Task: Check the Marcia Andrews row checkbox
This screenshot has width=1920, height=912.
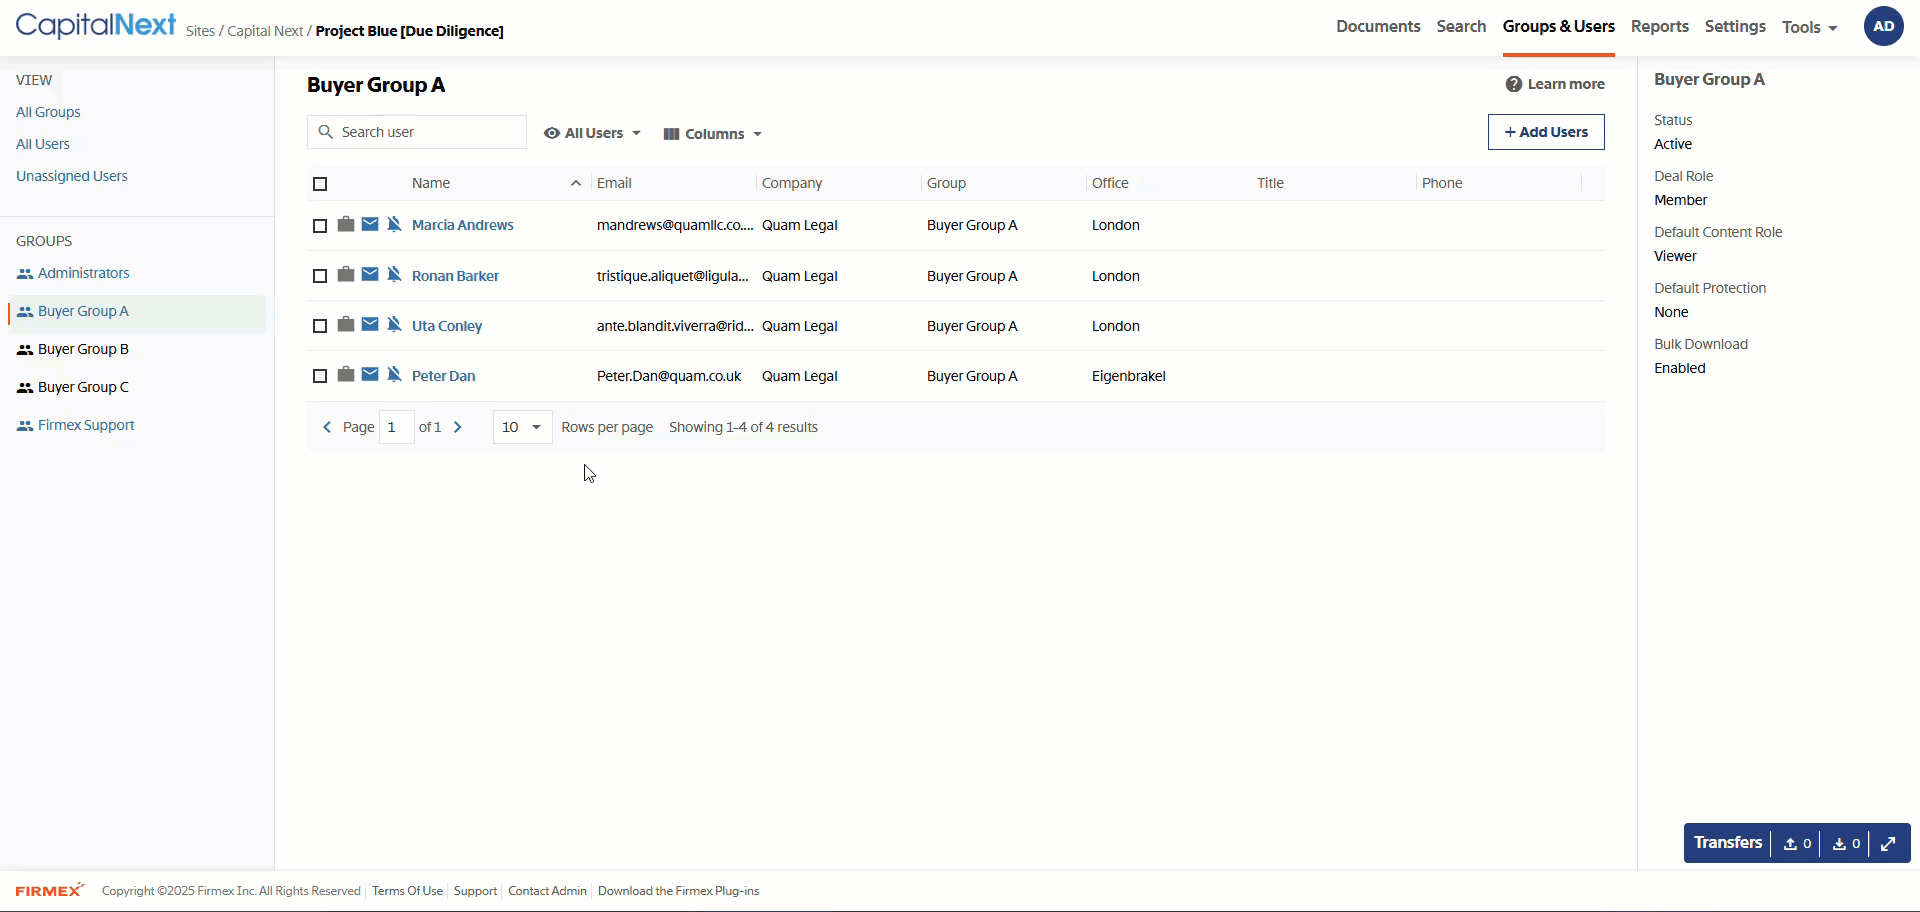Action: pyautogui.click(x=320, y=226)
